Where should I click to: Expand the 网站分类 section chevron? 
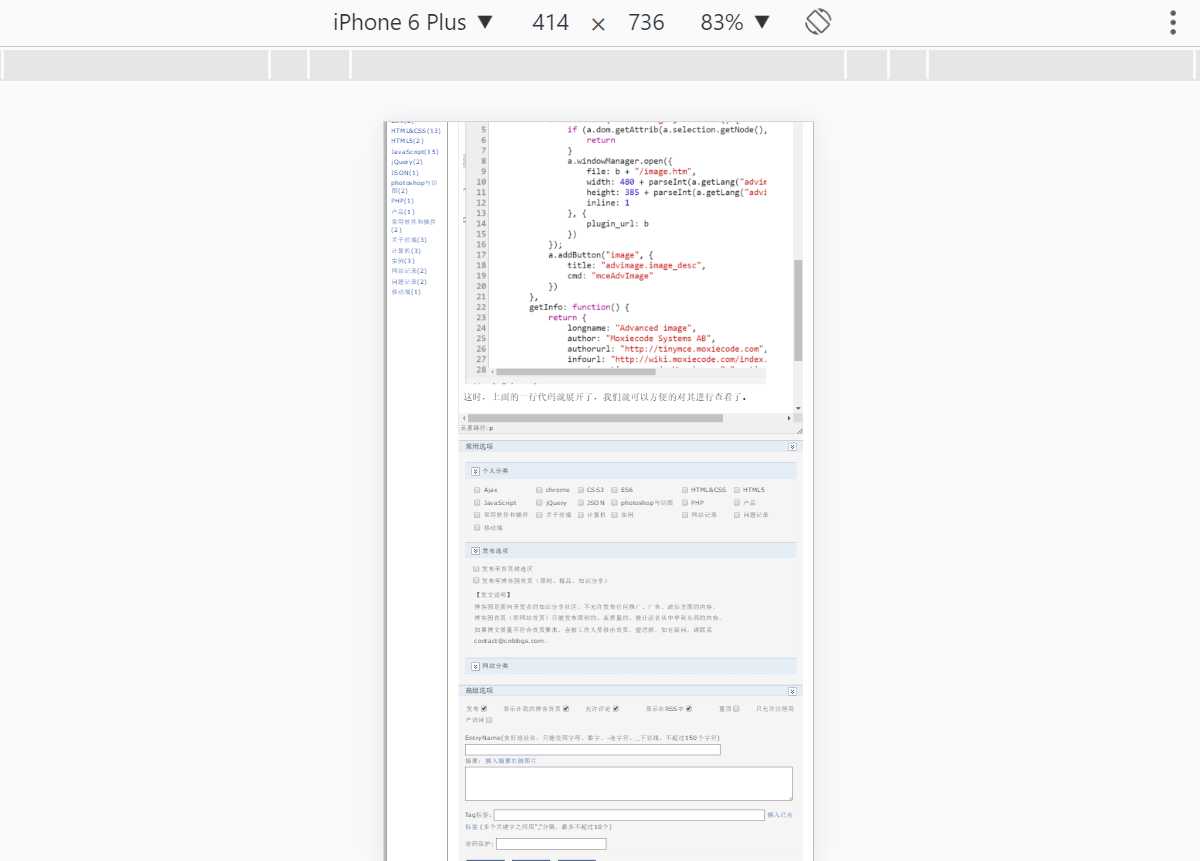tap(477, 665)
